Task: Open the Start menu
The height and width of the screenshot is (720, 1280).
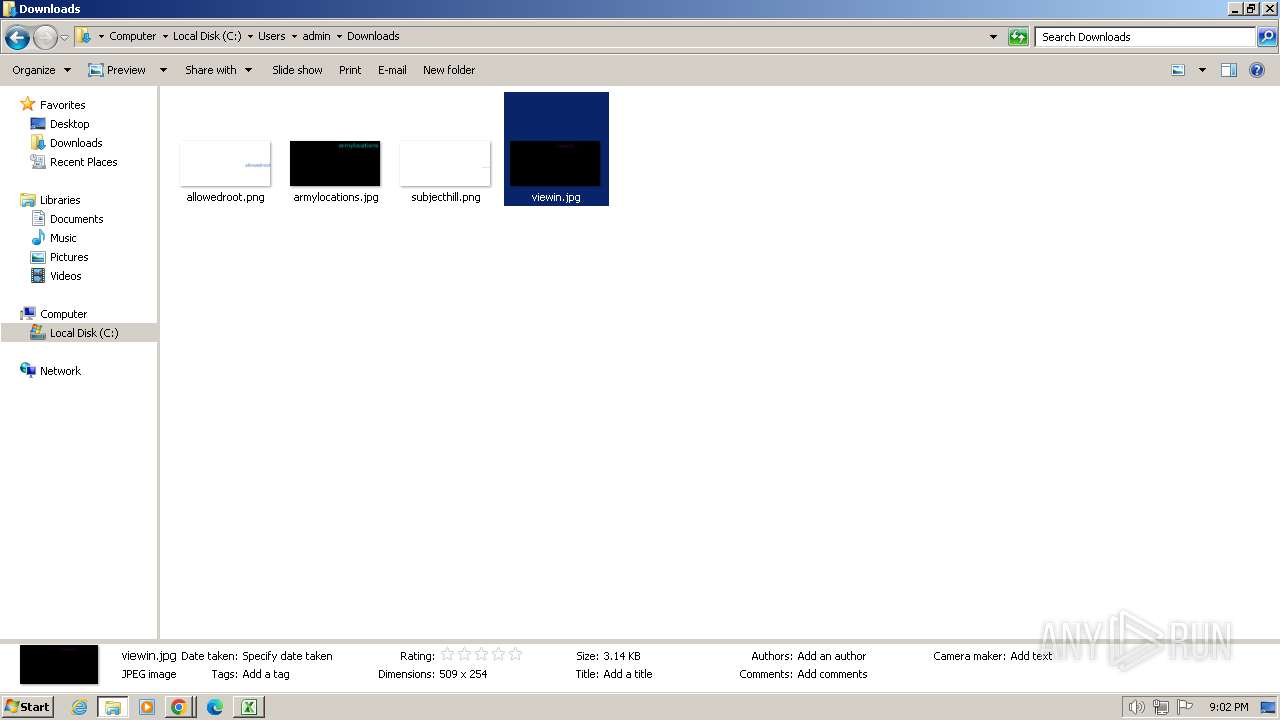Action: click(x=27, y=707)
